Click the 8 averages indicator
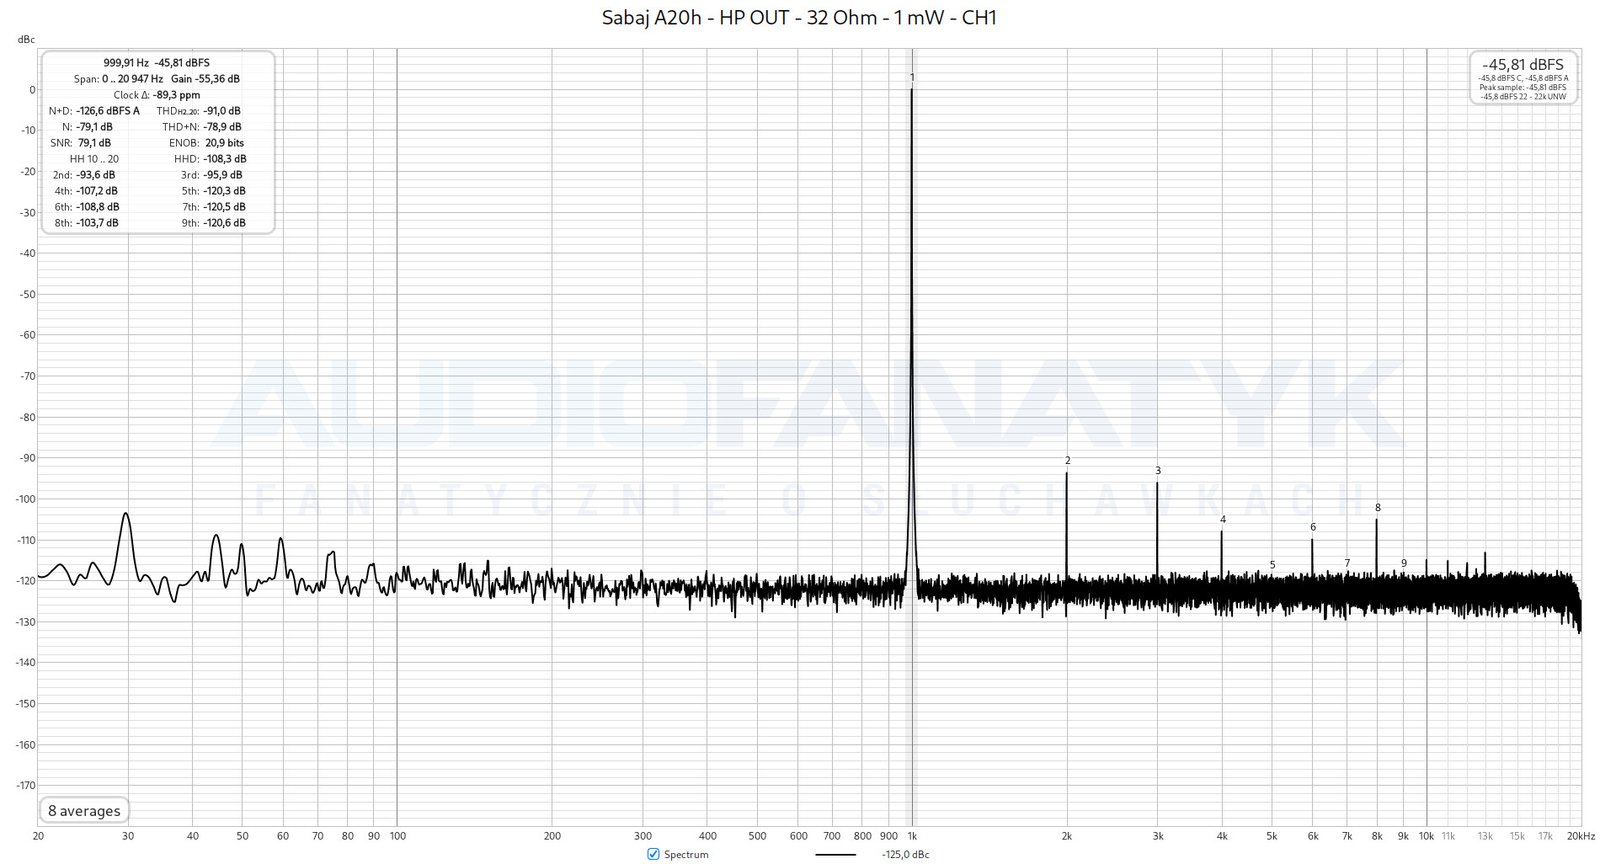The image size is (1600, 864). (x=84, y=811)
